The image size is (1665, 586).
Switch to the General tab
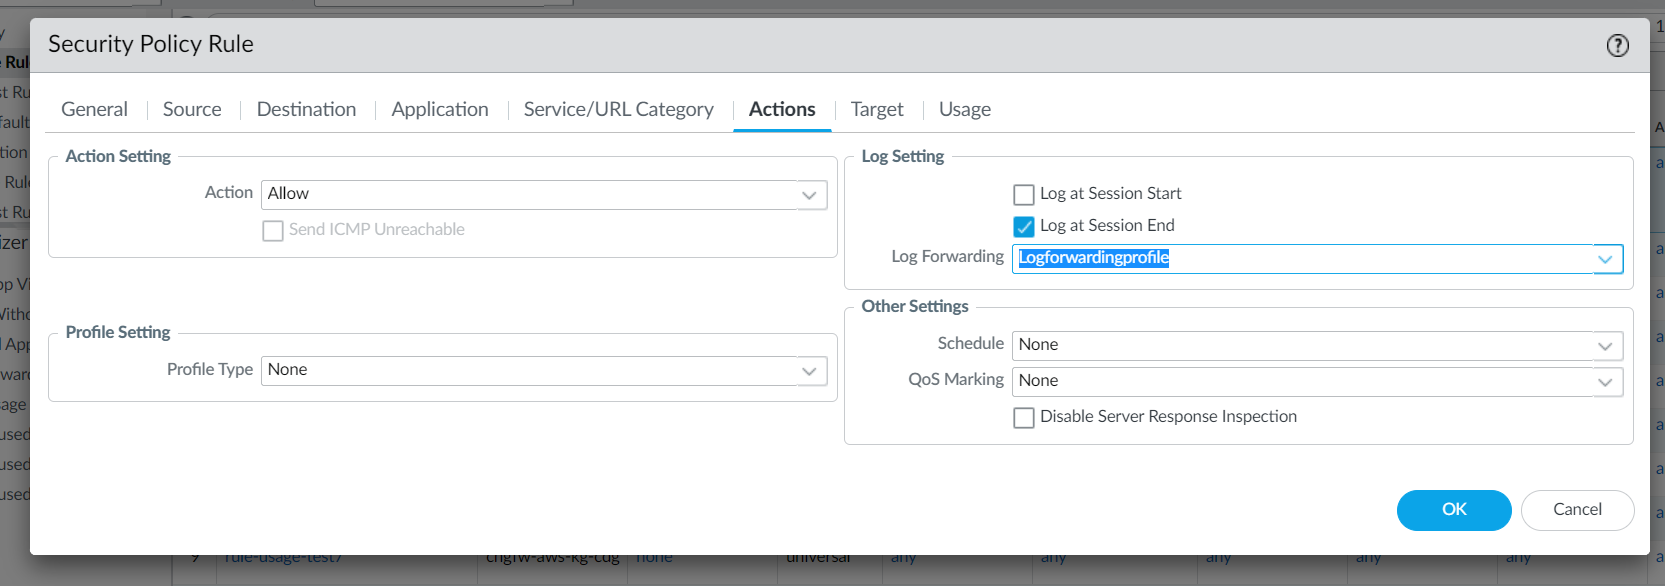pyautogui.click(x=94, y=109)
